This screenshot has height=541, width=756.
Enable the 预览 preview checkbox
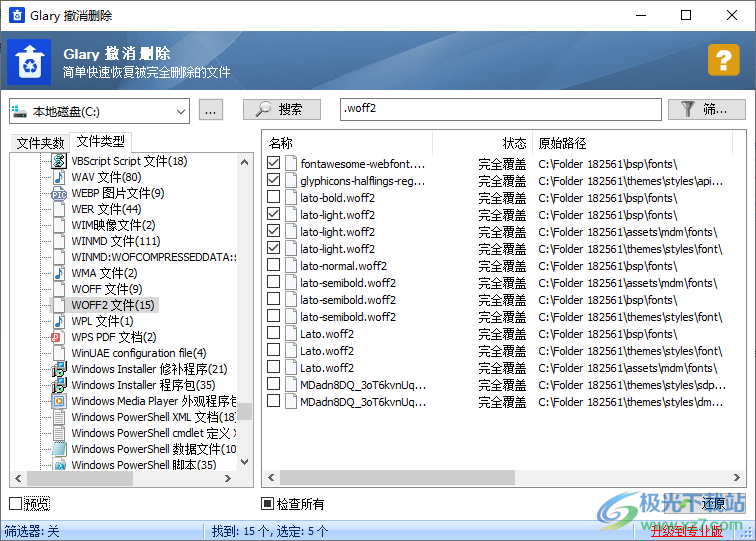click(15, 503)
